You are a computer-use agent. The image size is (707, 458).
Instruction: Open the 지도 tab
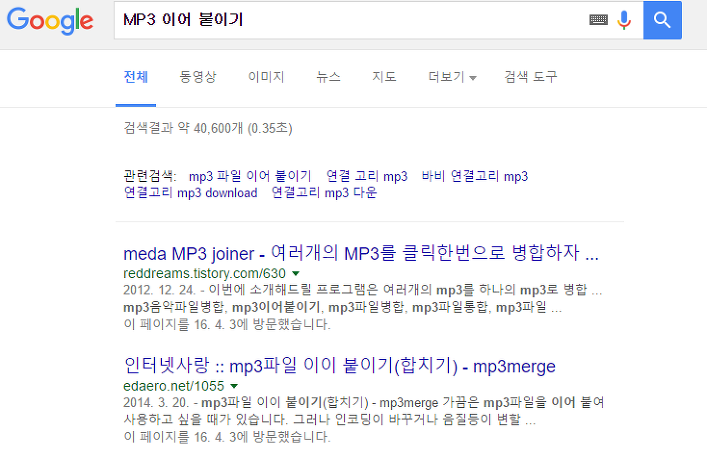[384, 77]
